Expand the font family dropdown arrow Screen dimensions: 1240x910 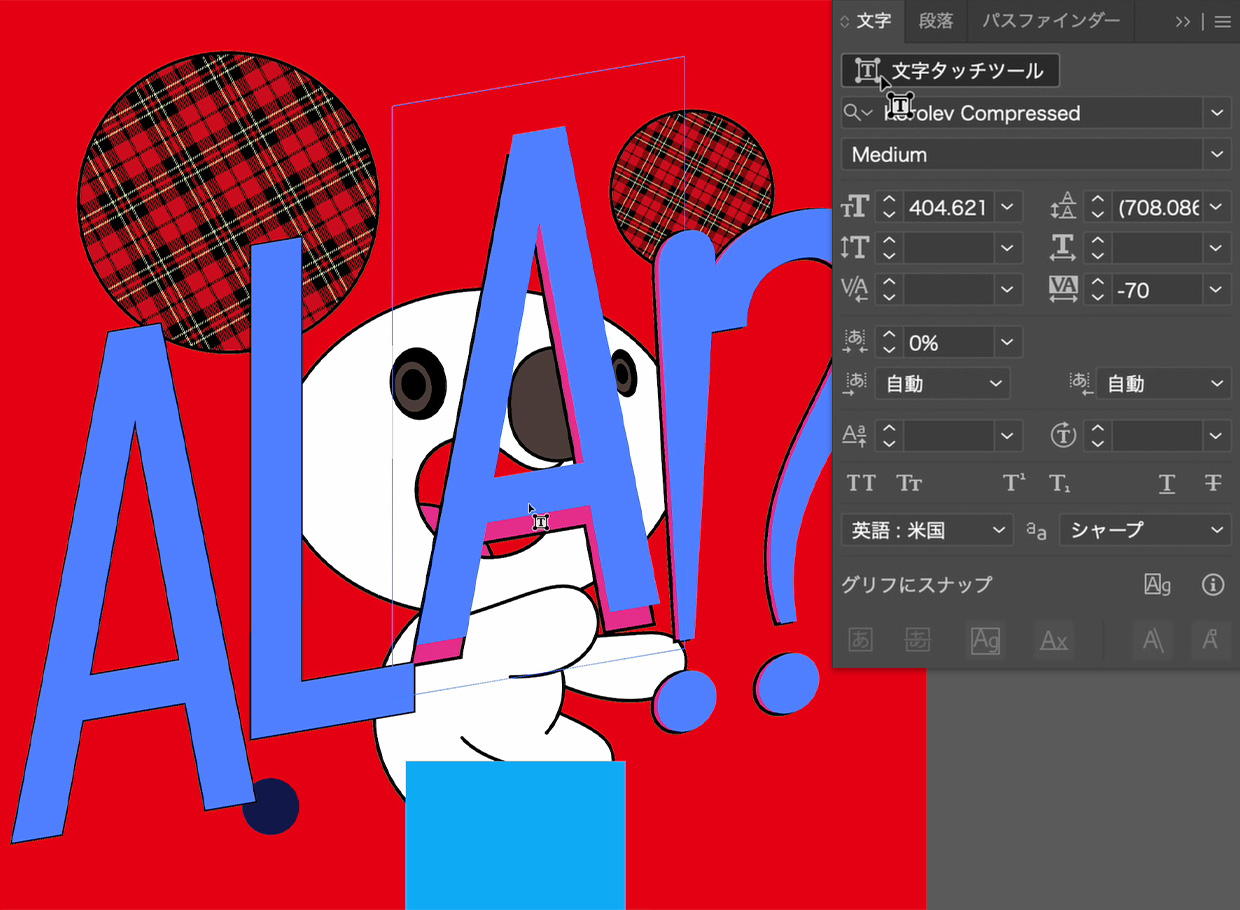coord(1217,113)
